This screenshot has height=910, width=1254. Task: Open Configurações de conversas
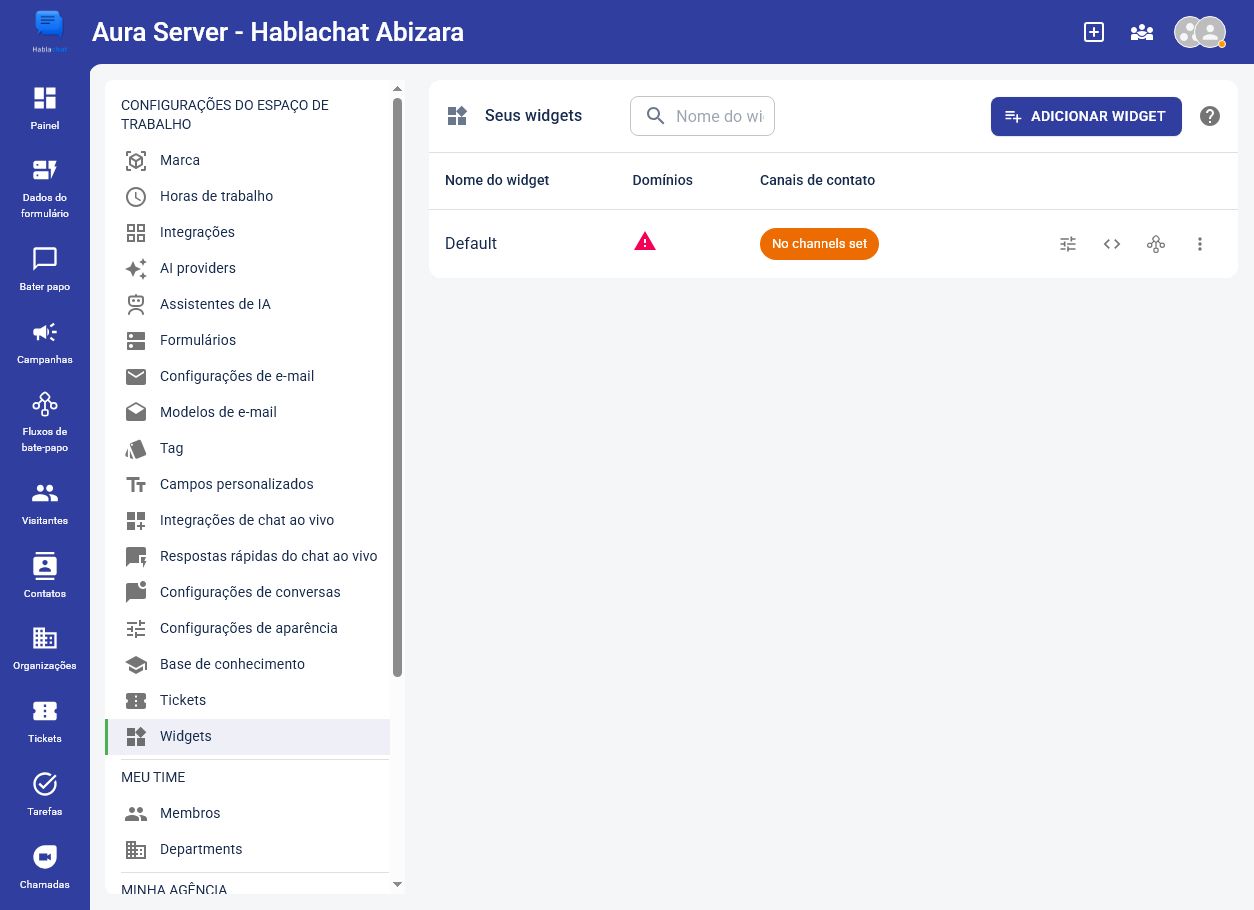[248, 592]
